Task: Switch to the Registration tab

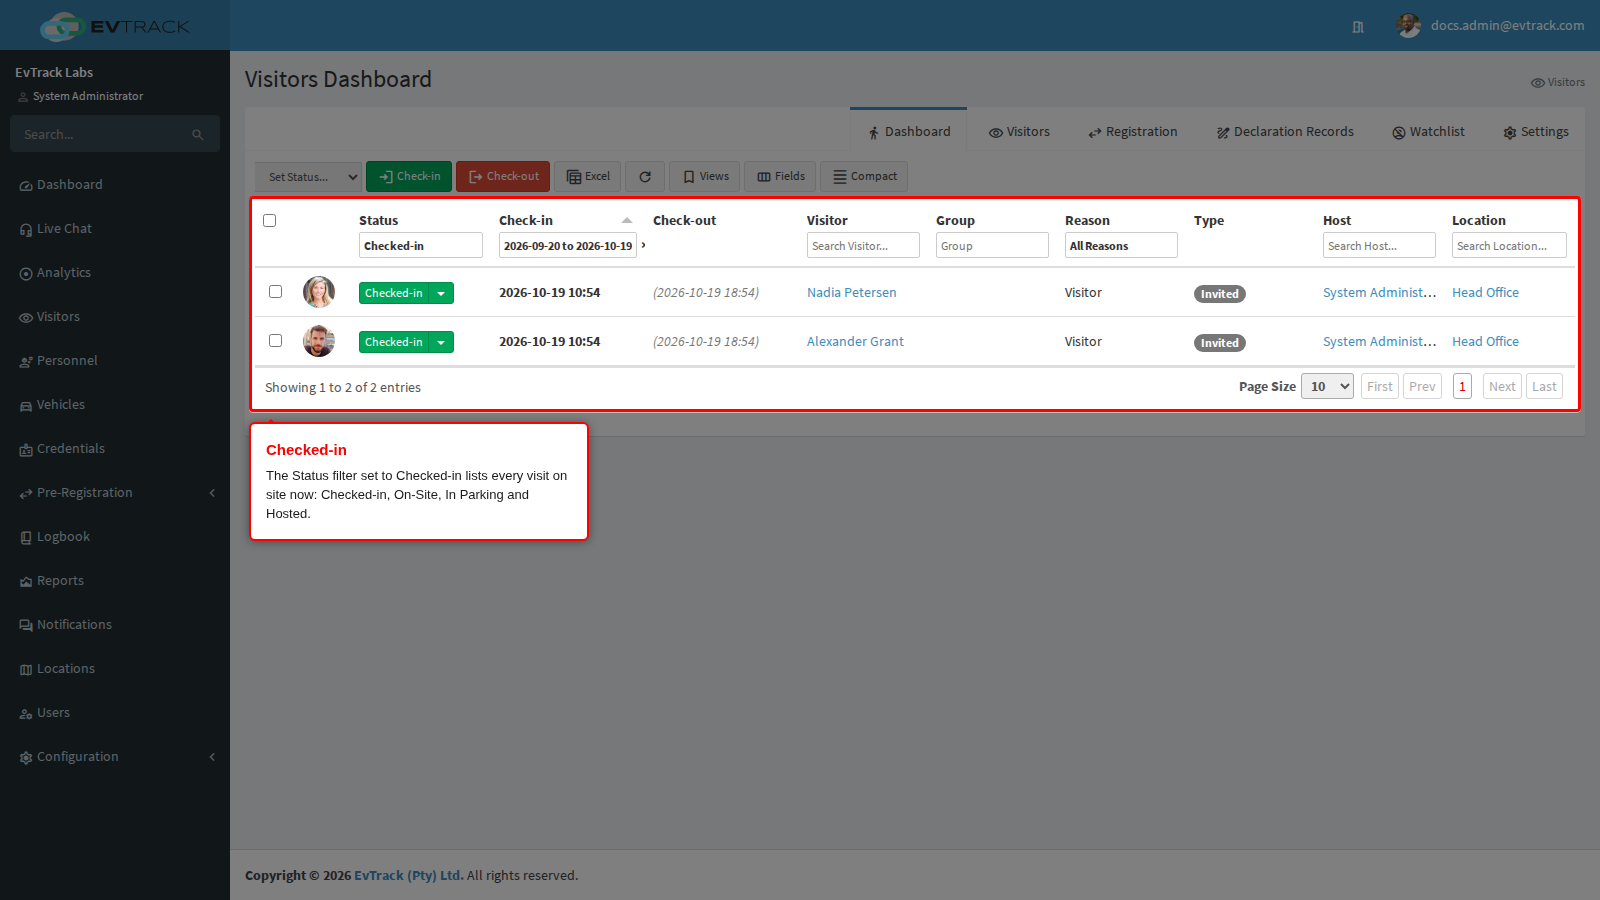Action: pos(1133,132)
